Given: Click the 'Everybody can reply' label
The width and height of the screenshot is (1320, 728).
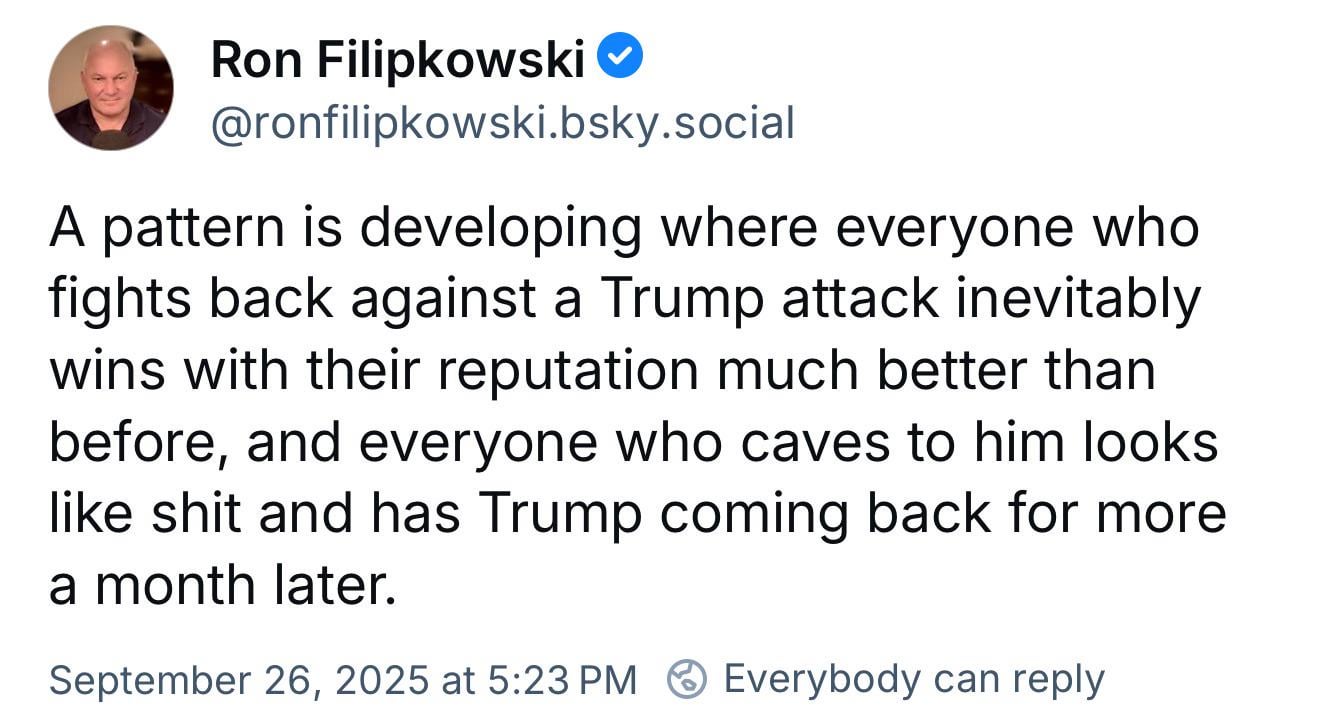Looking at the screenshot, I should [x=913, y=679].
